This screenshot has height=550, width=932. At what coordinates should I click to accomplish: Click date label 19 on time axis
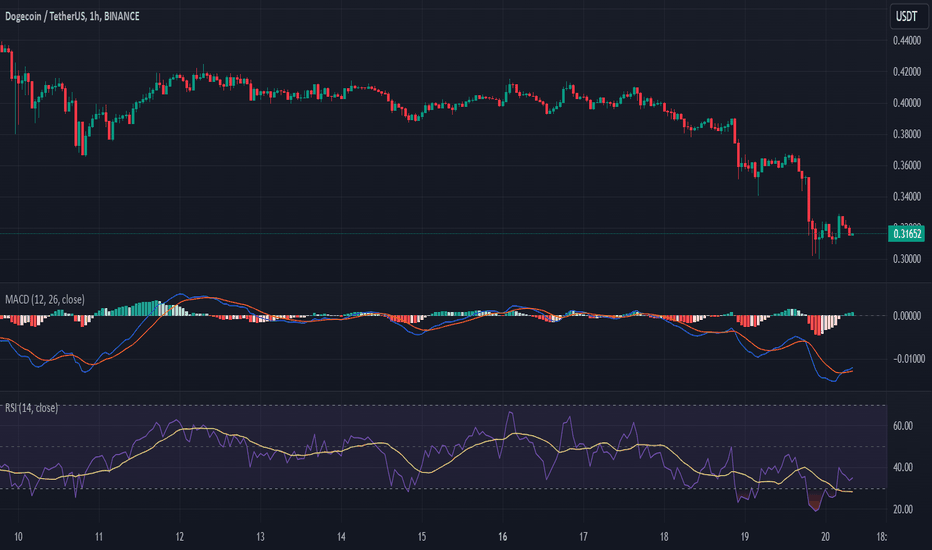[x=745, y=537]
